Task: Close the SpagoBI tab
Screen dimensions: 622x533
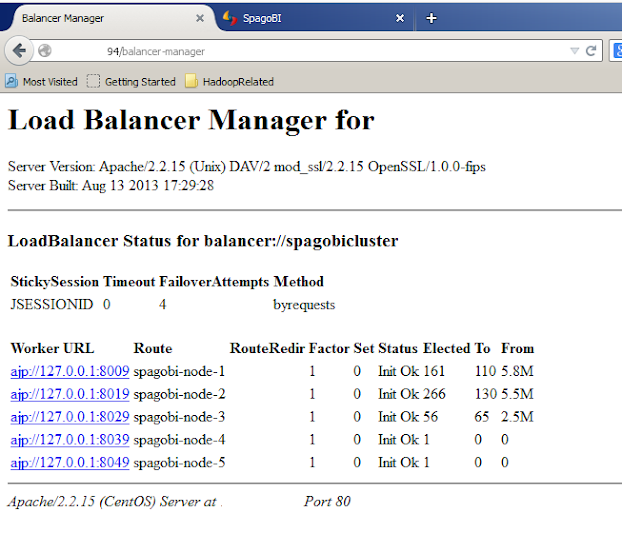Action: 400,18
